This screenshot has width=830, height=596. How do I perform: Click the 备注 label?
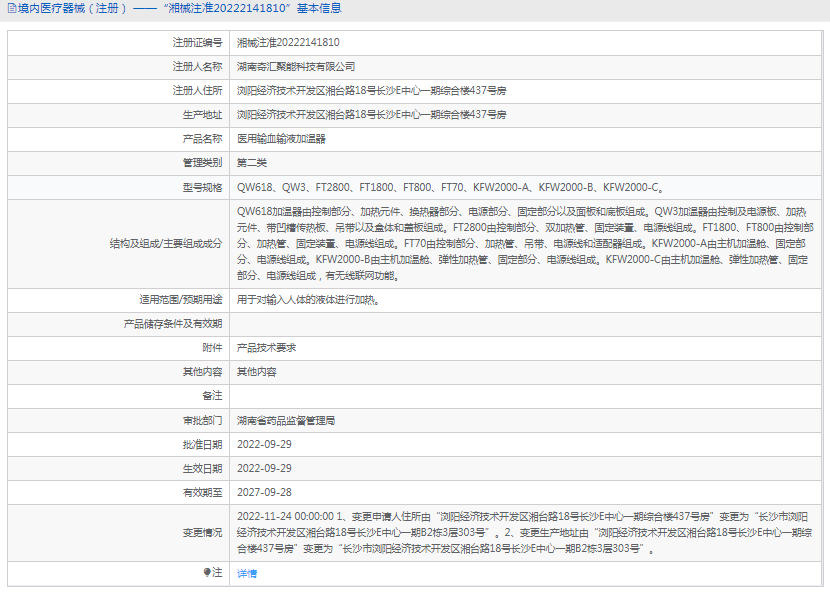click(x=213, y=396)
